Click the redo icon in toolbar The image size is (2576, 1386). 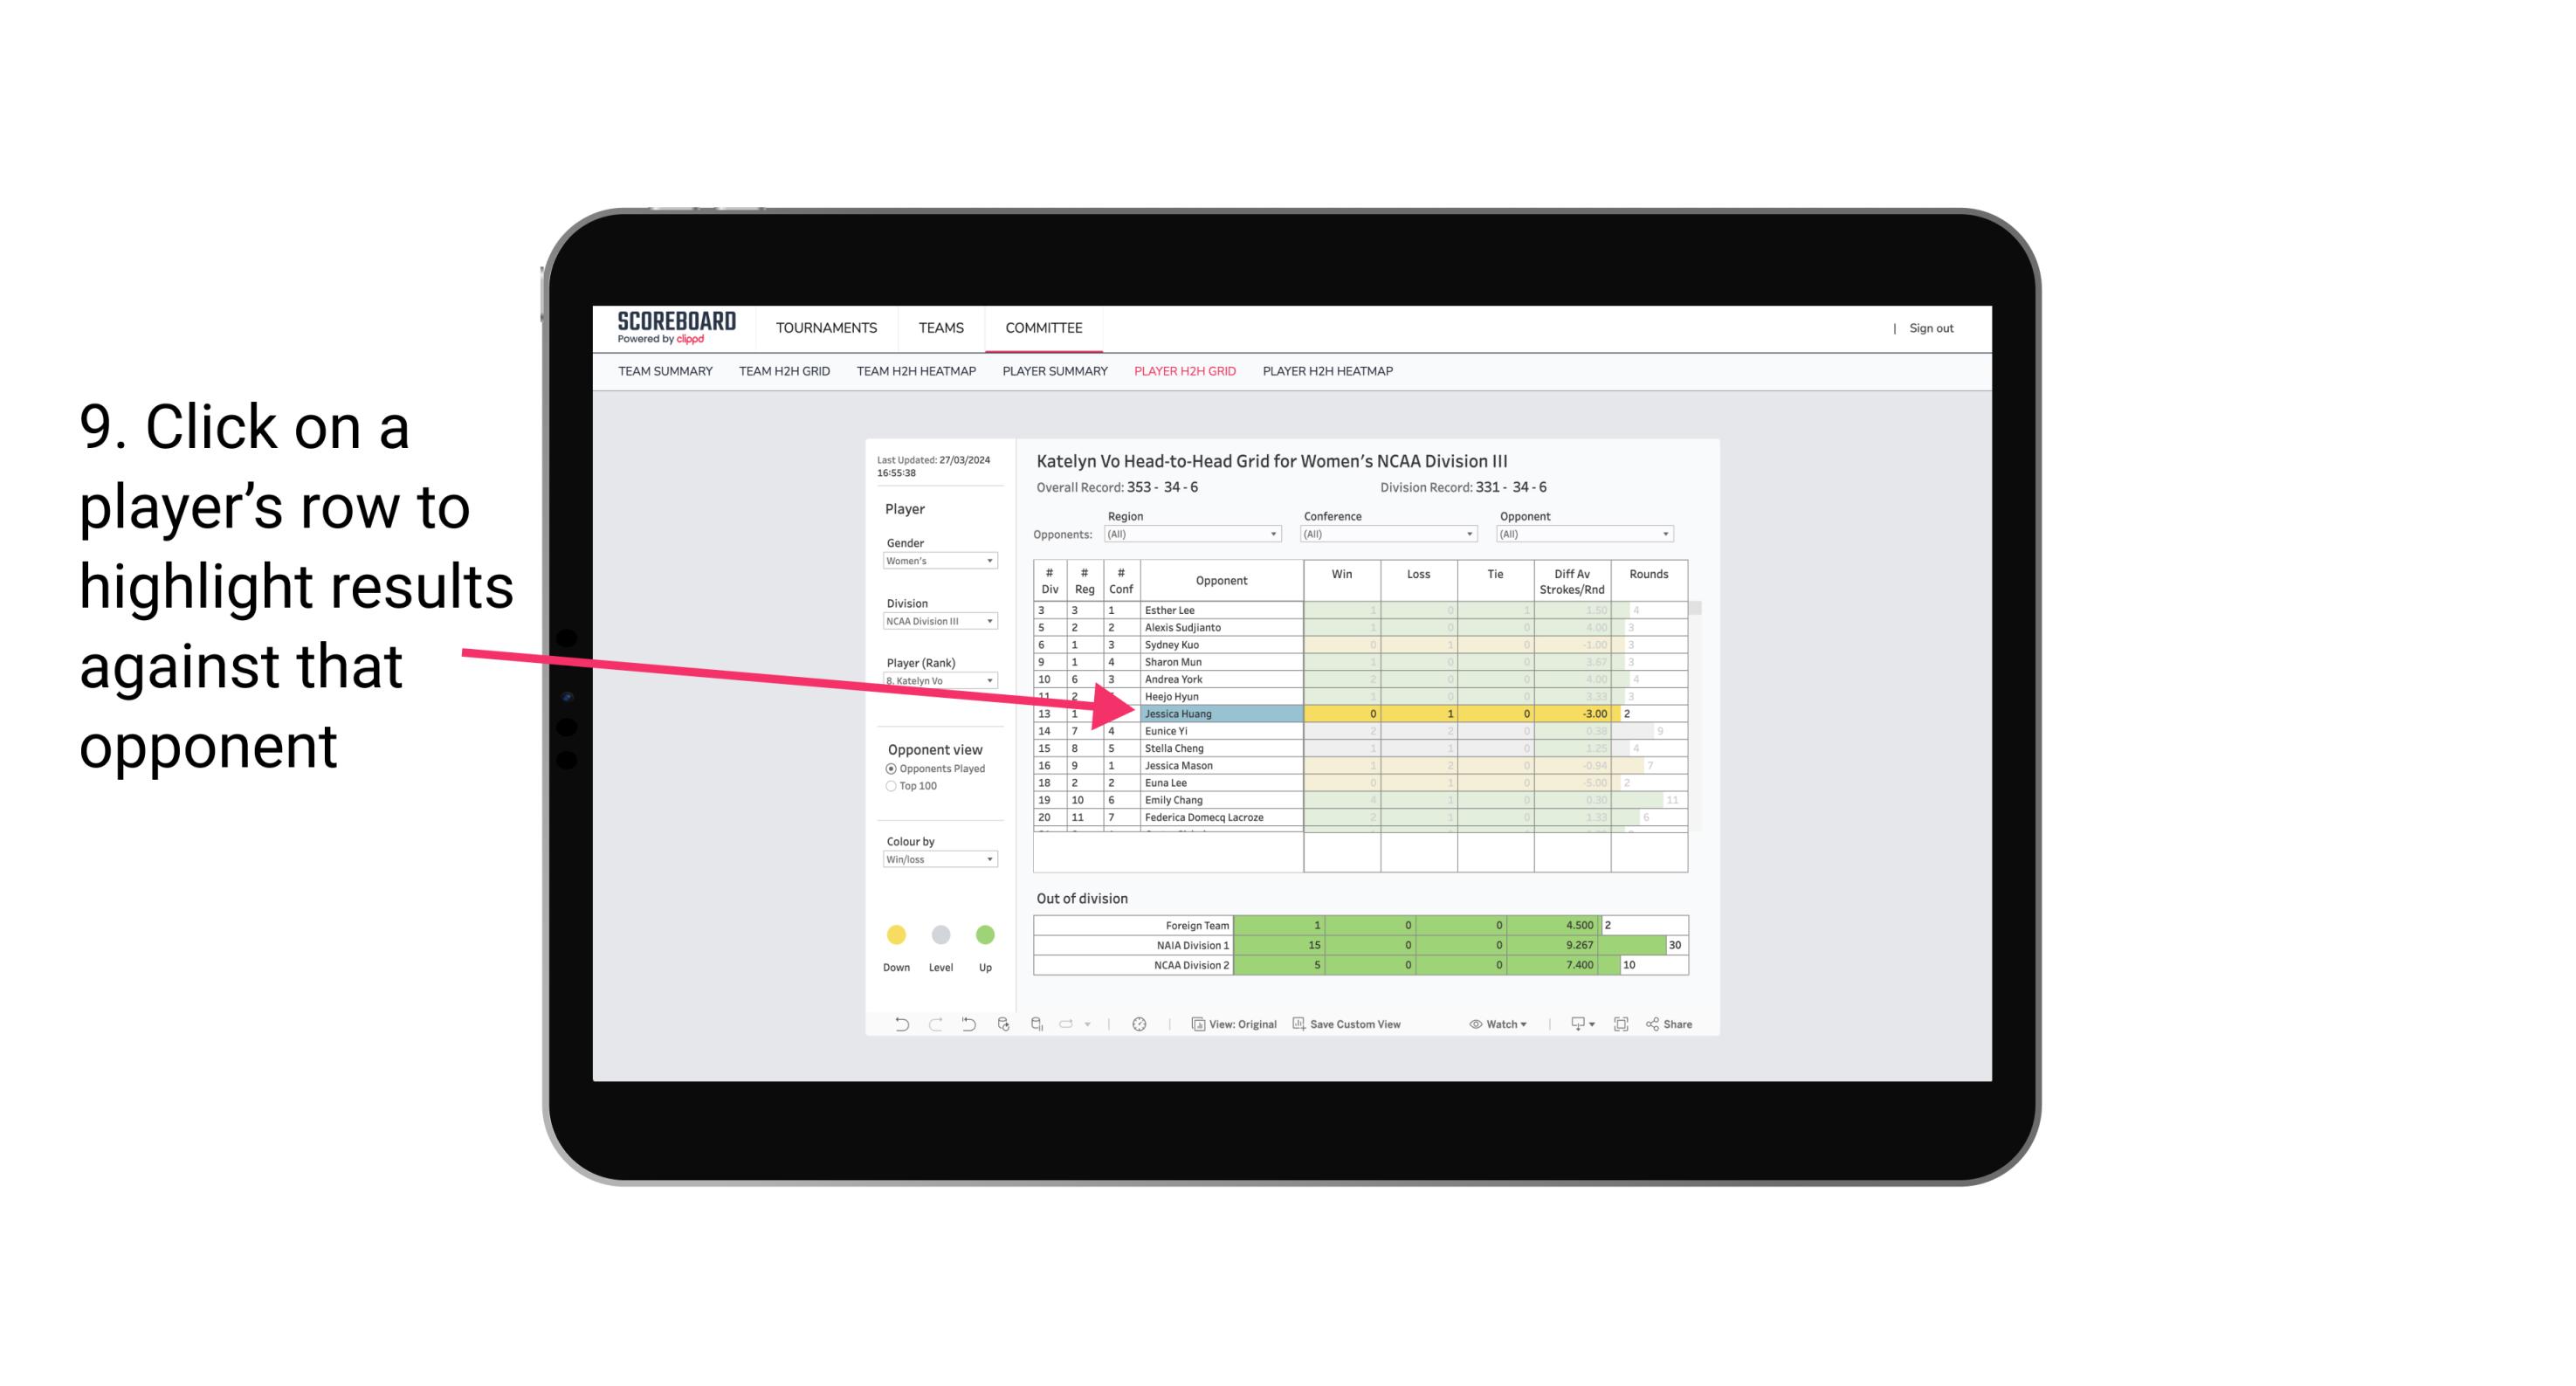pyautogui.click(x=935, y=1026)
